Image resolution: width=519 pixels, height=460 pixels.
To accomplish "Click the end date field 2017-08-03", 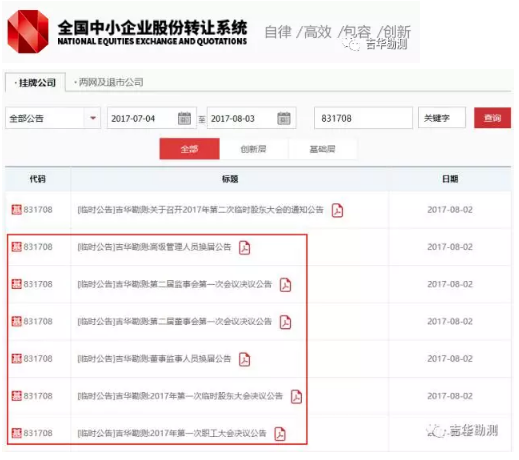I will coord(251,118).
